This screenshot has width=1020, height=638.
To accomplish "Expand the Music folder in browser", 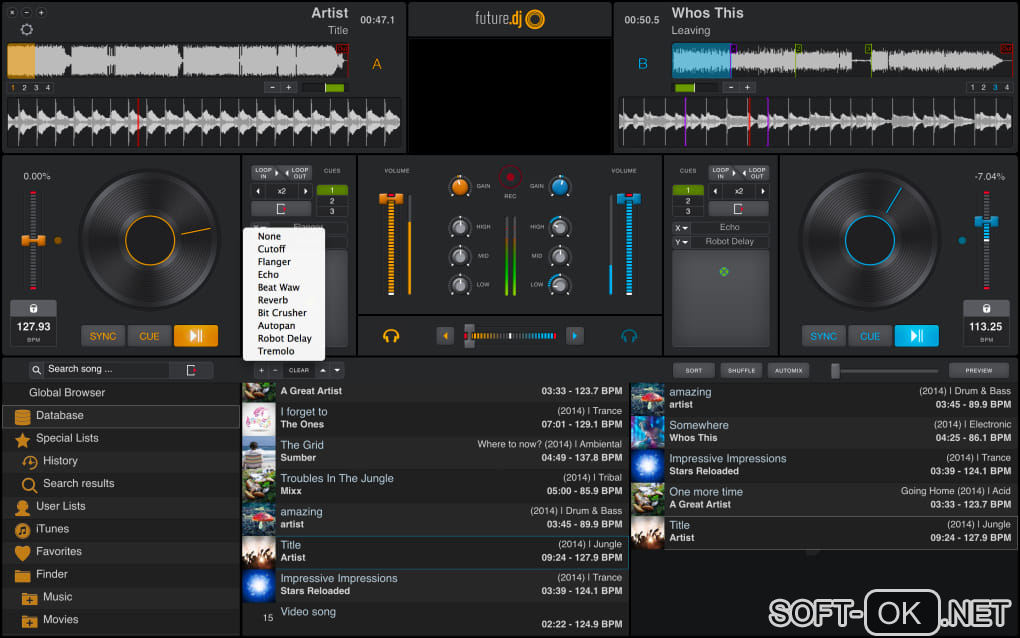I will tap(57, 597).
